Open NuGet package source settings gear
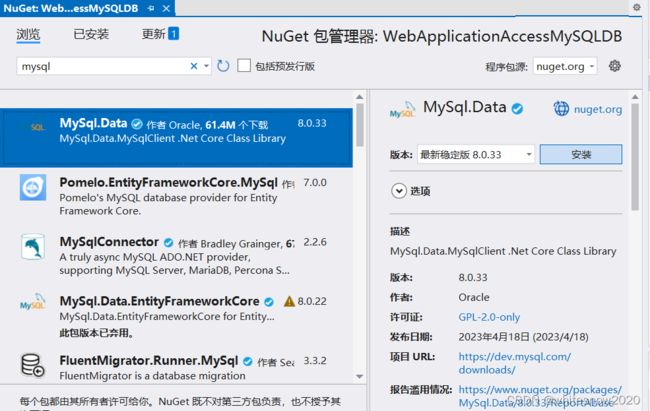The height and width of the screenshot is (411, 650). tap(615, 66)
